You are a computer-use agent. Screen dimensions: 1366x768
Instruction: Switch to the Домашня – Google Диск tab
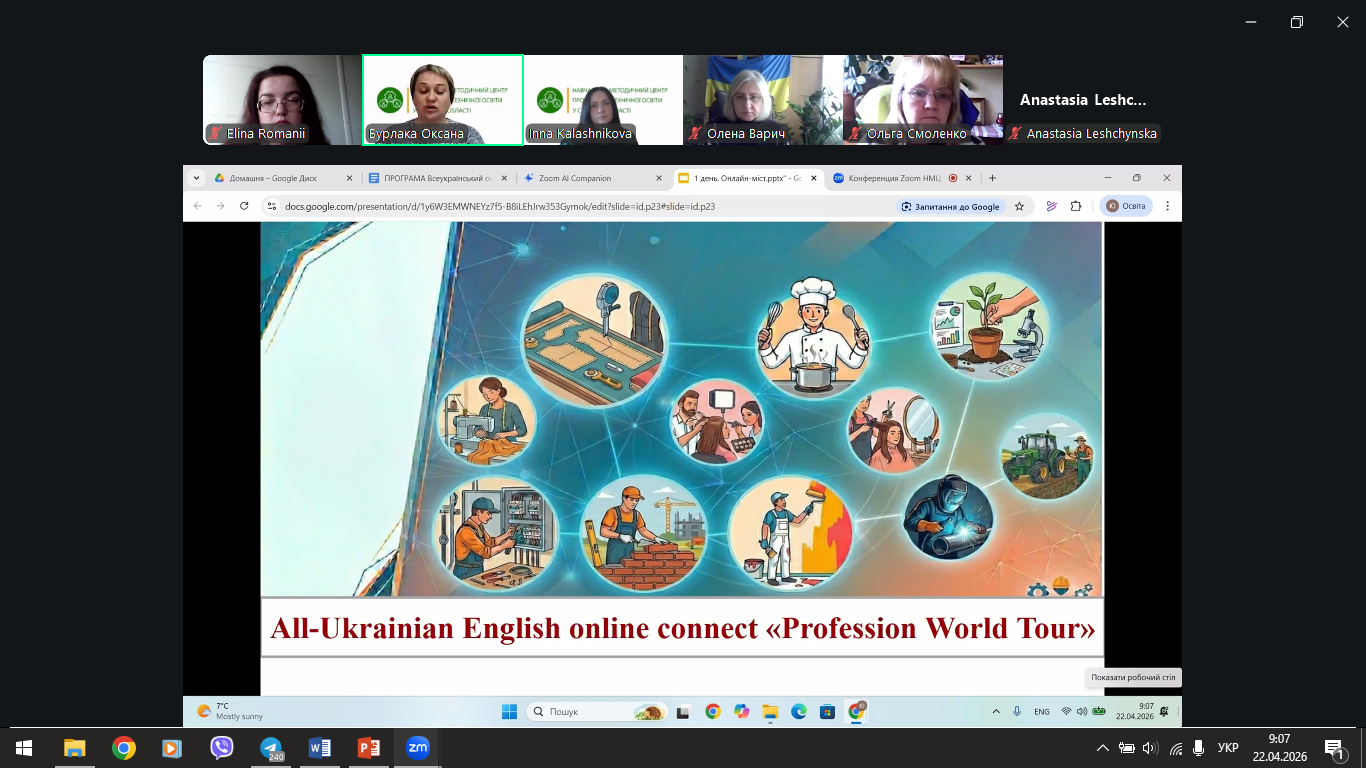[x=273, y=178]
